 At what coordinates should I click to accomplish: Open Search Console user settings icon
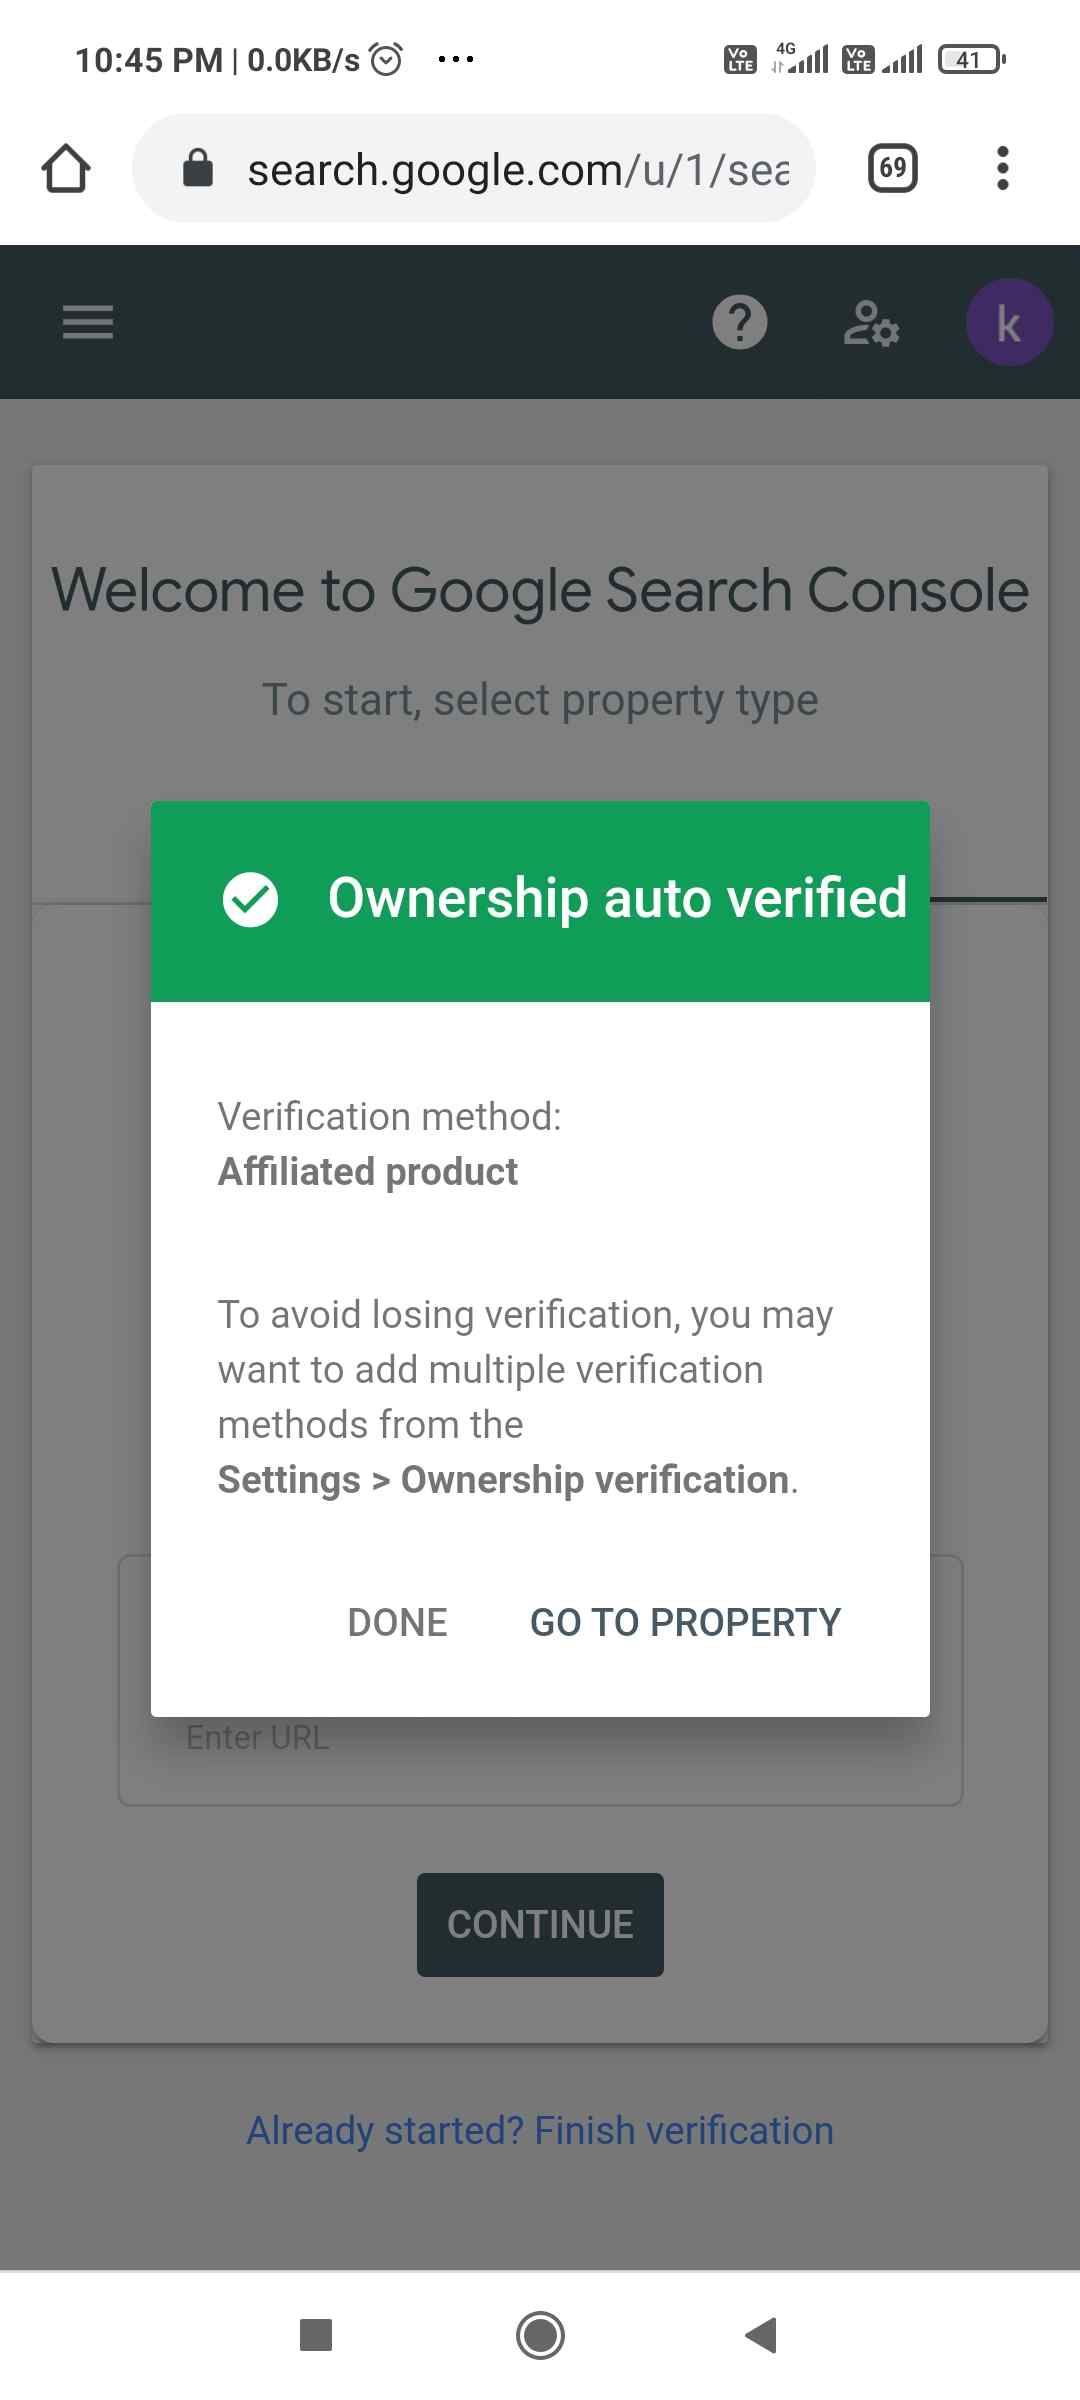point(871,323)
